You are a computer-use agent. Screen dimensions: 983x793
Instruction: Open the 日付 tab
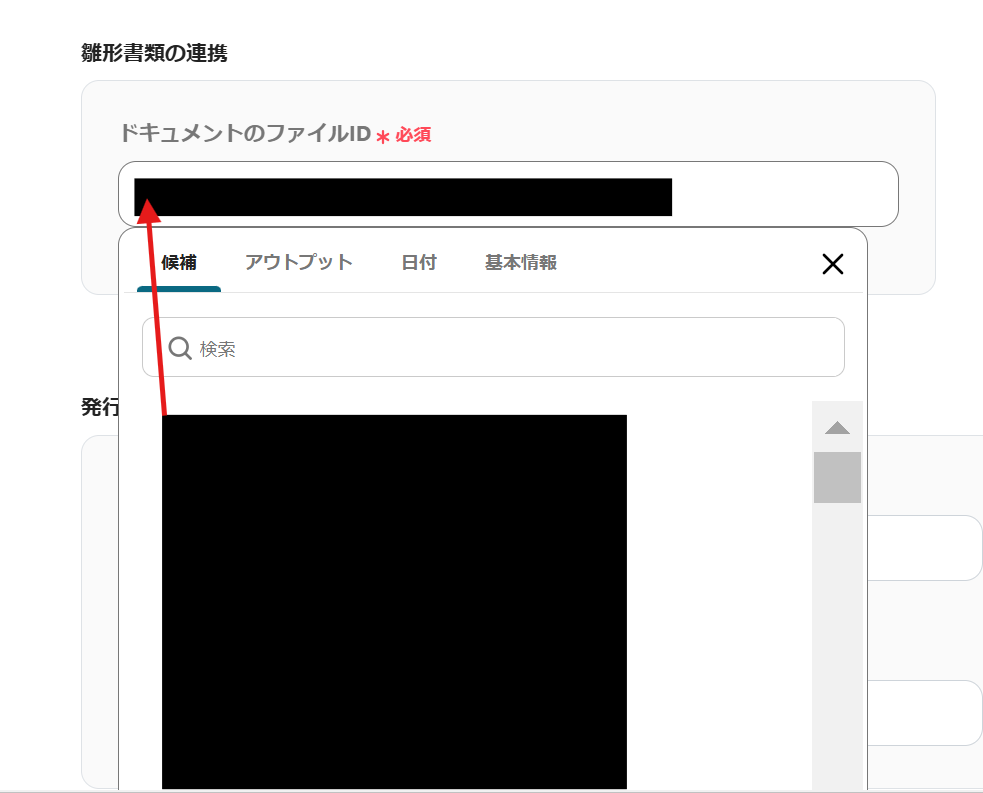[x=419, y=263]
